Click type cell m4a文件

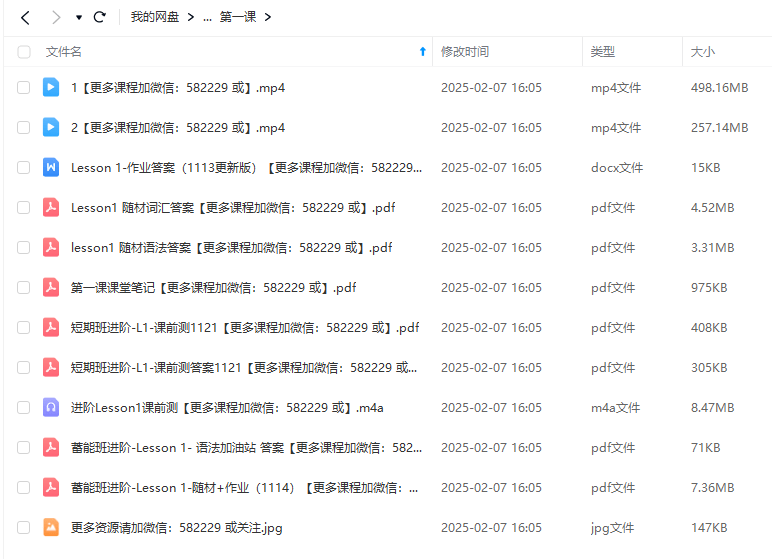[615, 407]
